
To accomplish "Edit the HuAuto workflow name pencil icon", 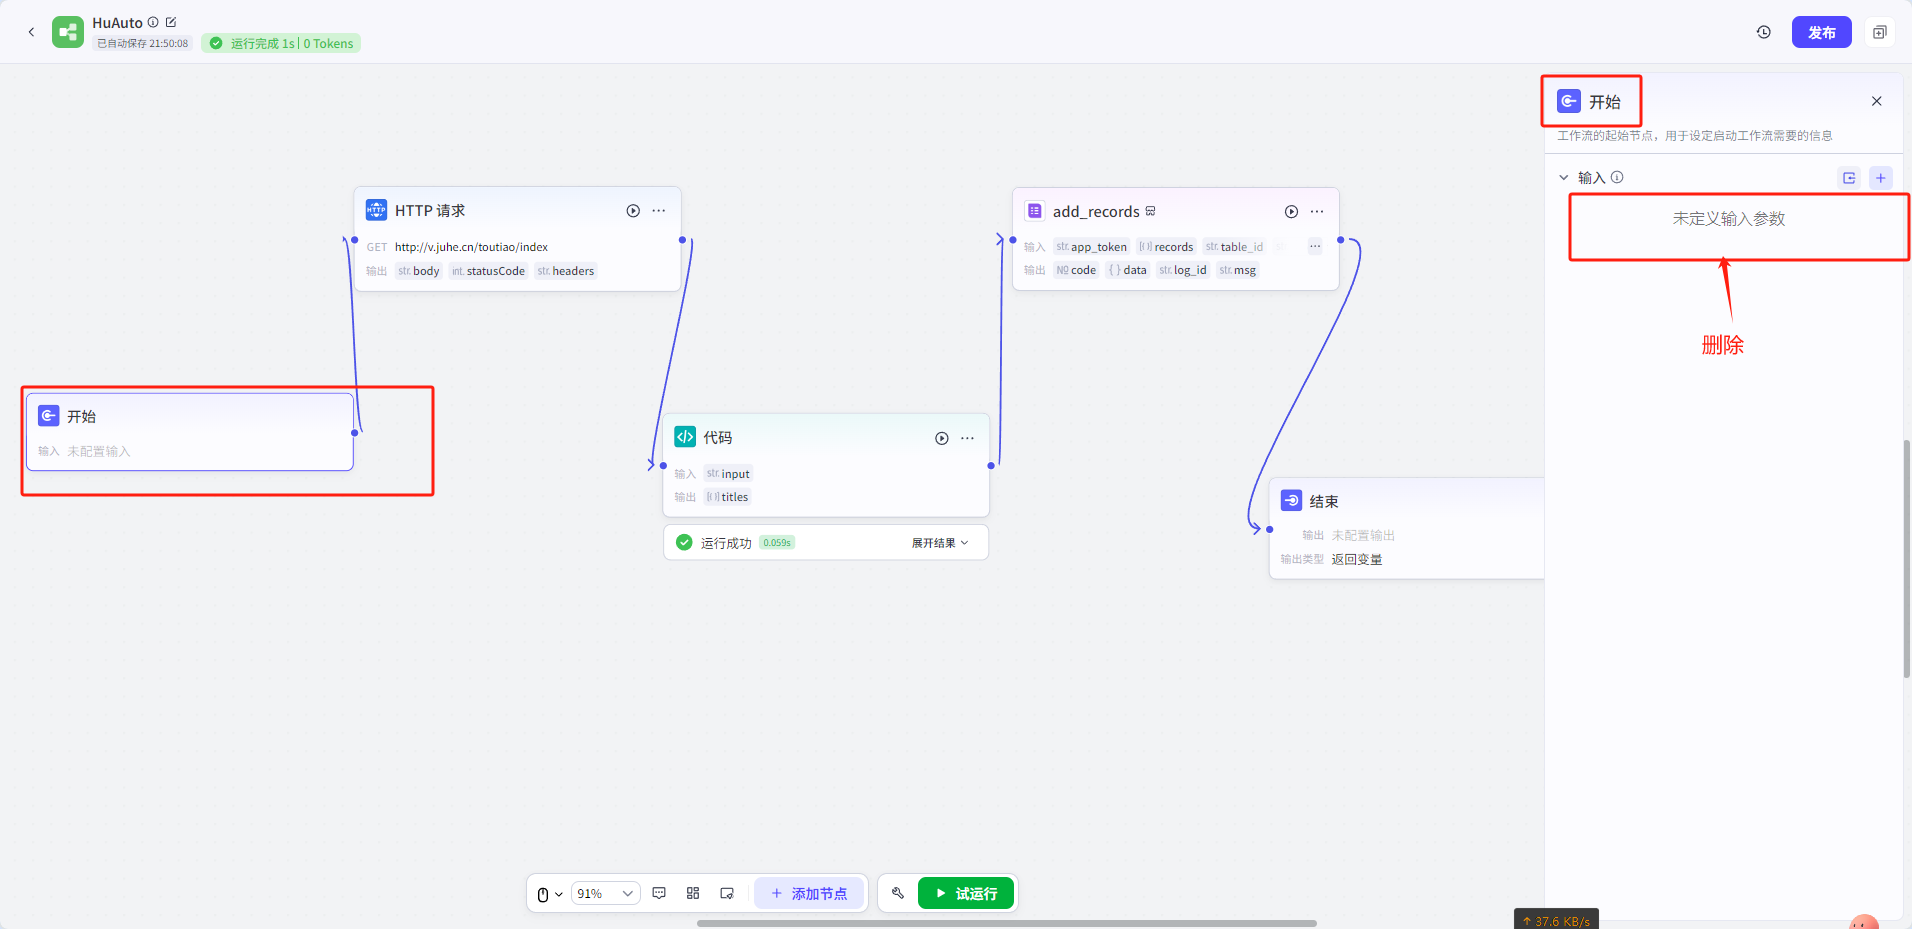I will pyautogui.click(x=171, y=22).
